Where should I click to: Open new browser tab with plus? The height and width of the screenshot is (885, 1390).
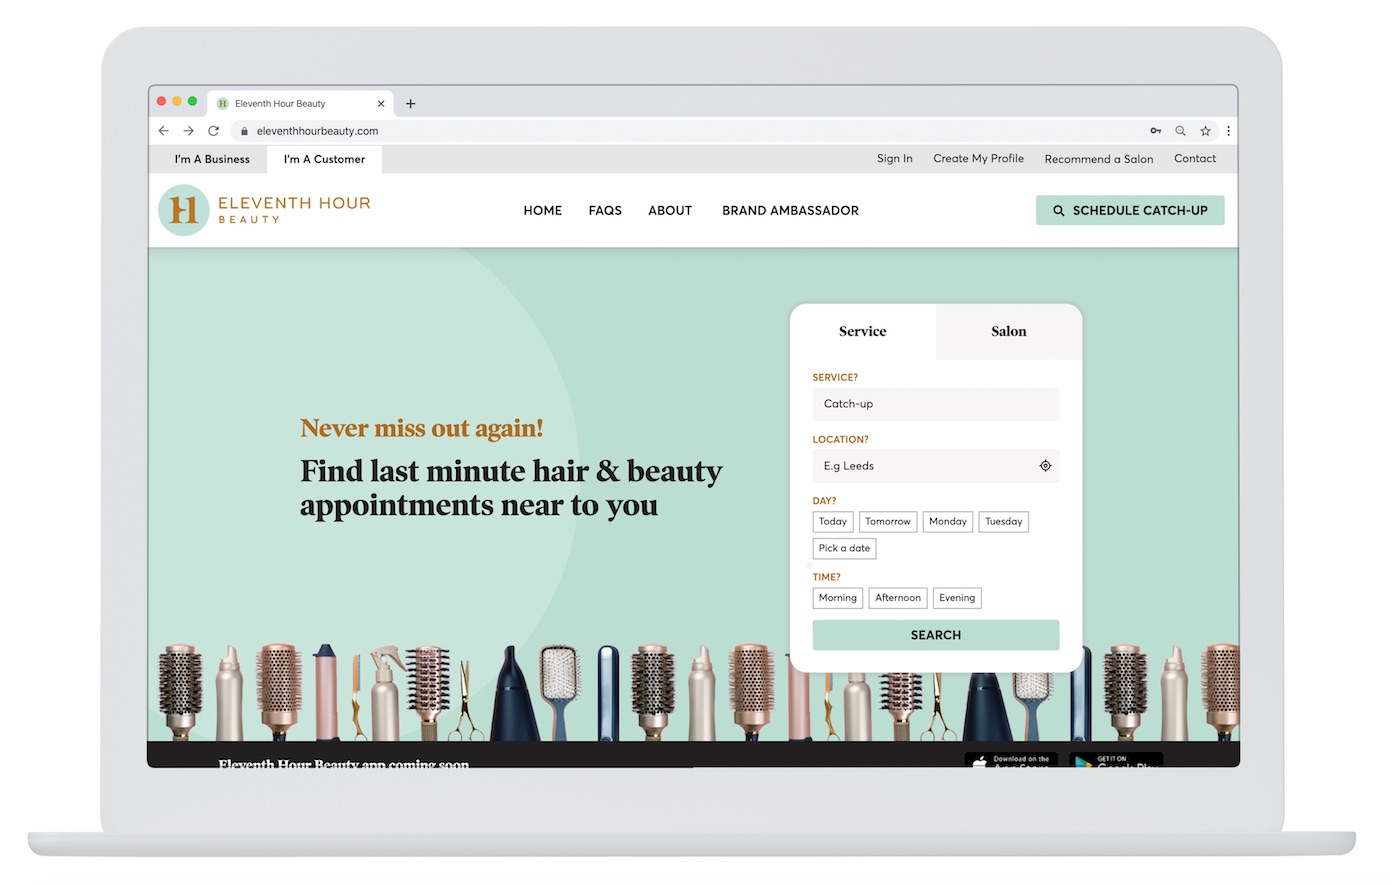pos(410,103)
